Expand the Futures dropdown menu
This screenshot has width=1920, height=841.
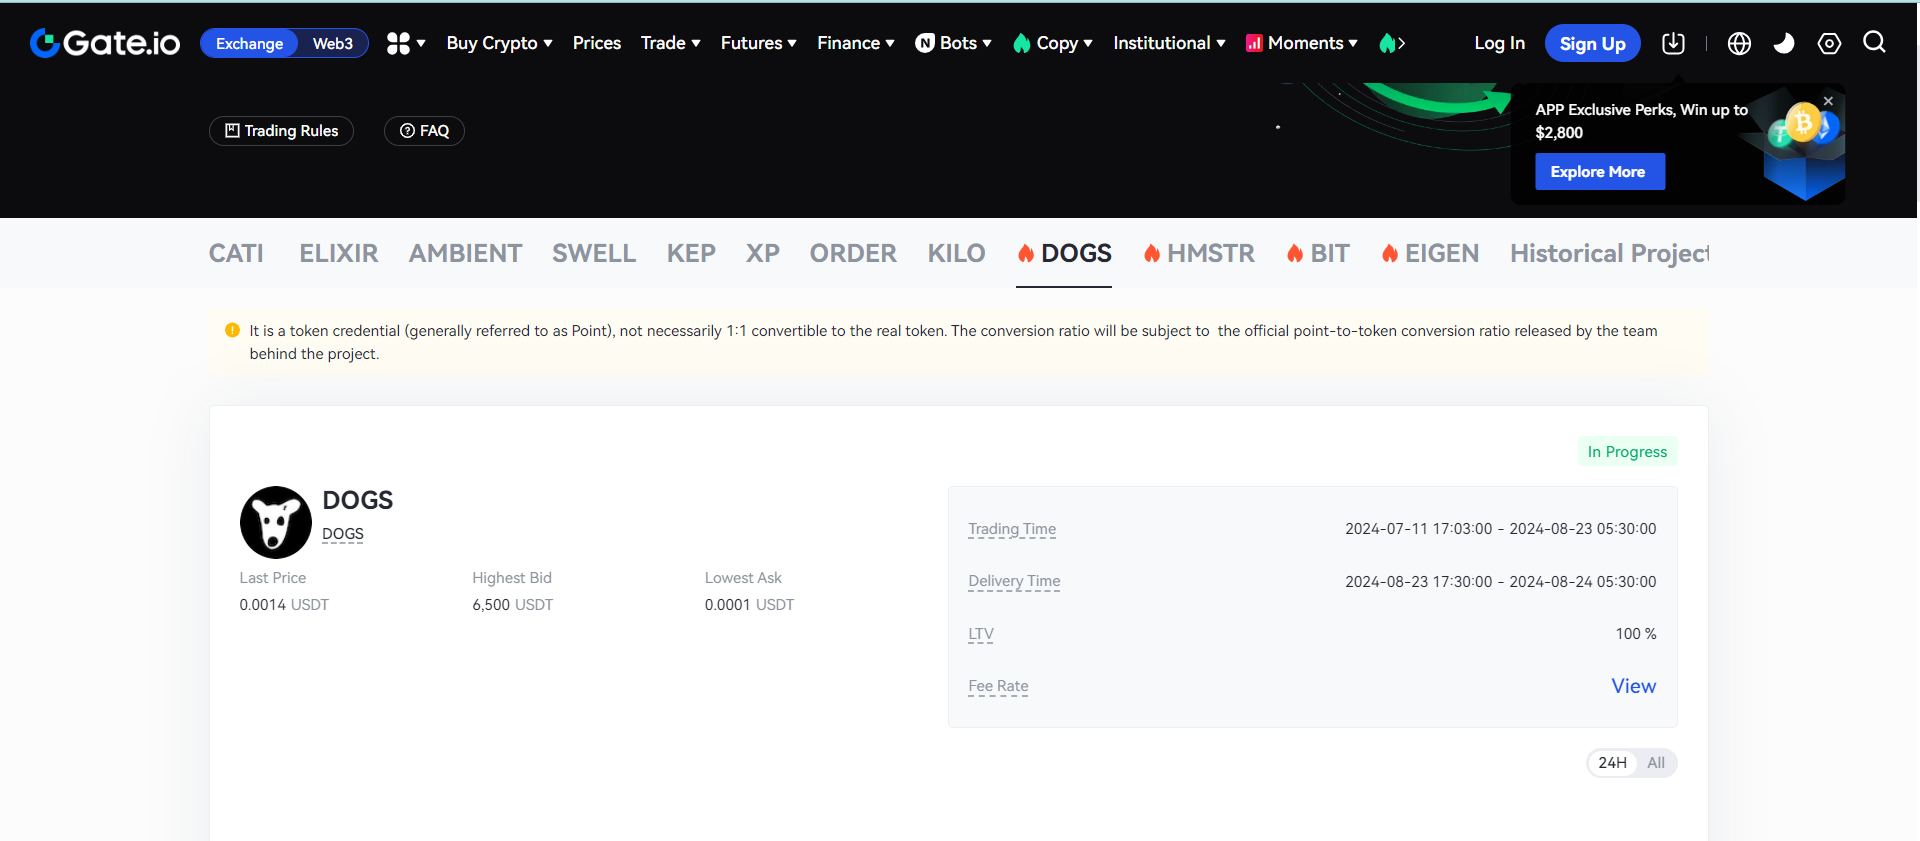pos(758,43)
